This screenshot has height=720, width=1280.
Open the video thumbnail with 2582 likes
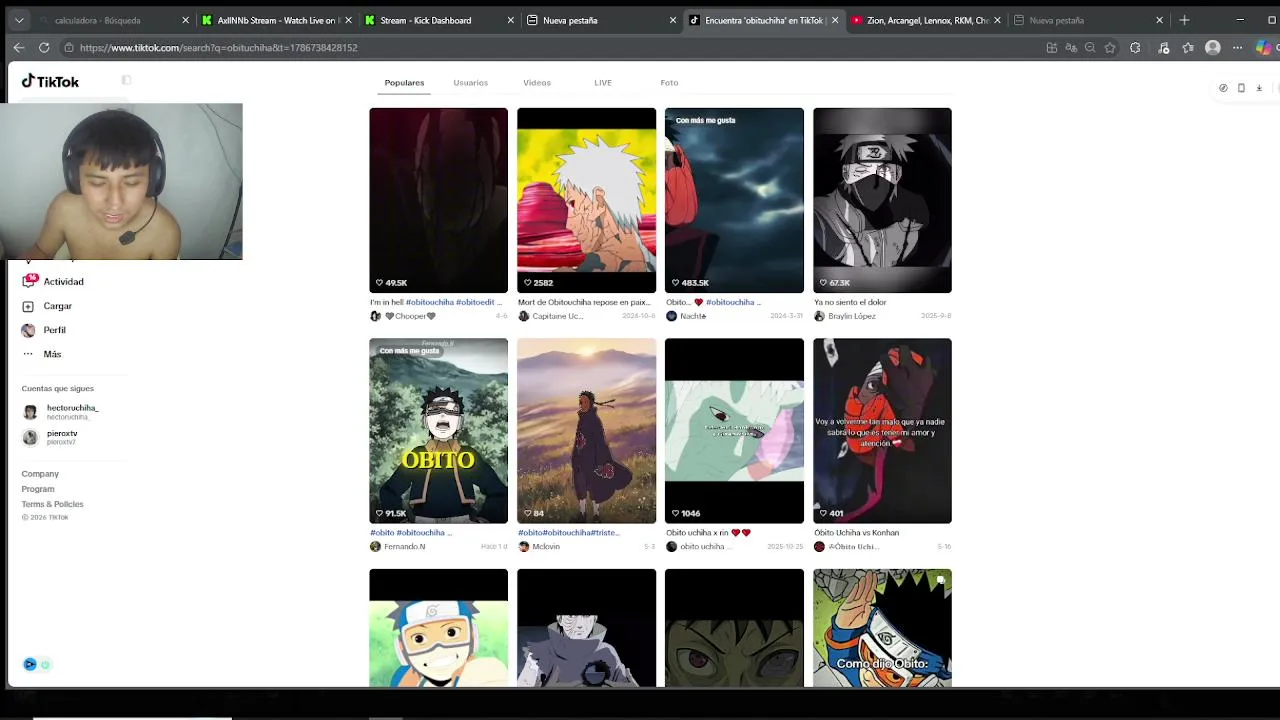[x=586, y=200]
